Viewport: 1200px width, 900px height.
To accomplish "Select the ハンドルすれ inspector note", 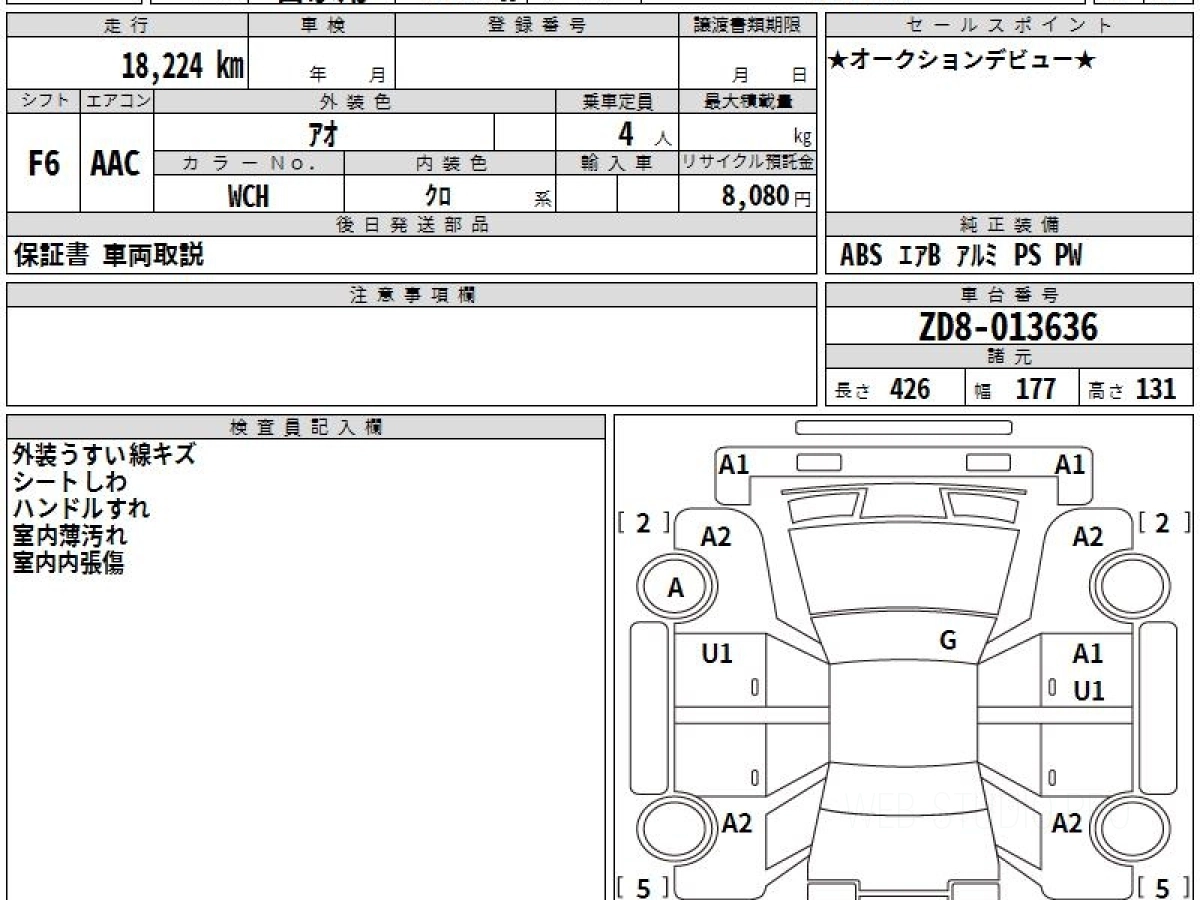I will pyautogui.click(x=81, y=509).
